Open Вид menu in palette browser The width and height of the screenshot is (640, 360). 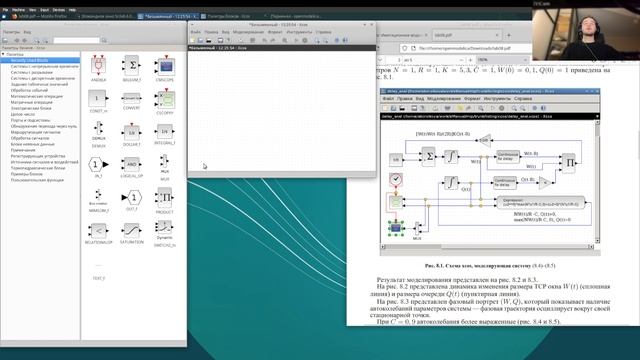coord(27,32)
